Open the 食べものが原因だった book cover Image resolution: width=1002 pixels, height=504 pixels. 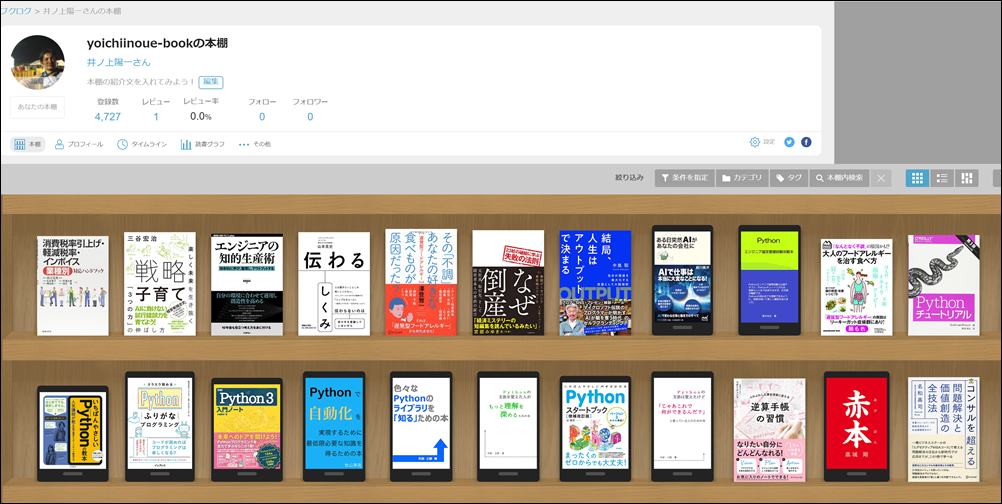point(420,282)
